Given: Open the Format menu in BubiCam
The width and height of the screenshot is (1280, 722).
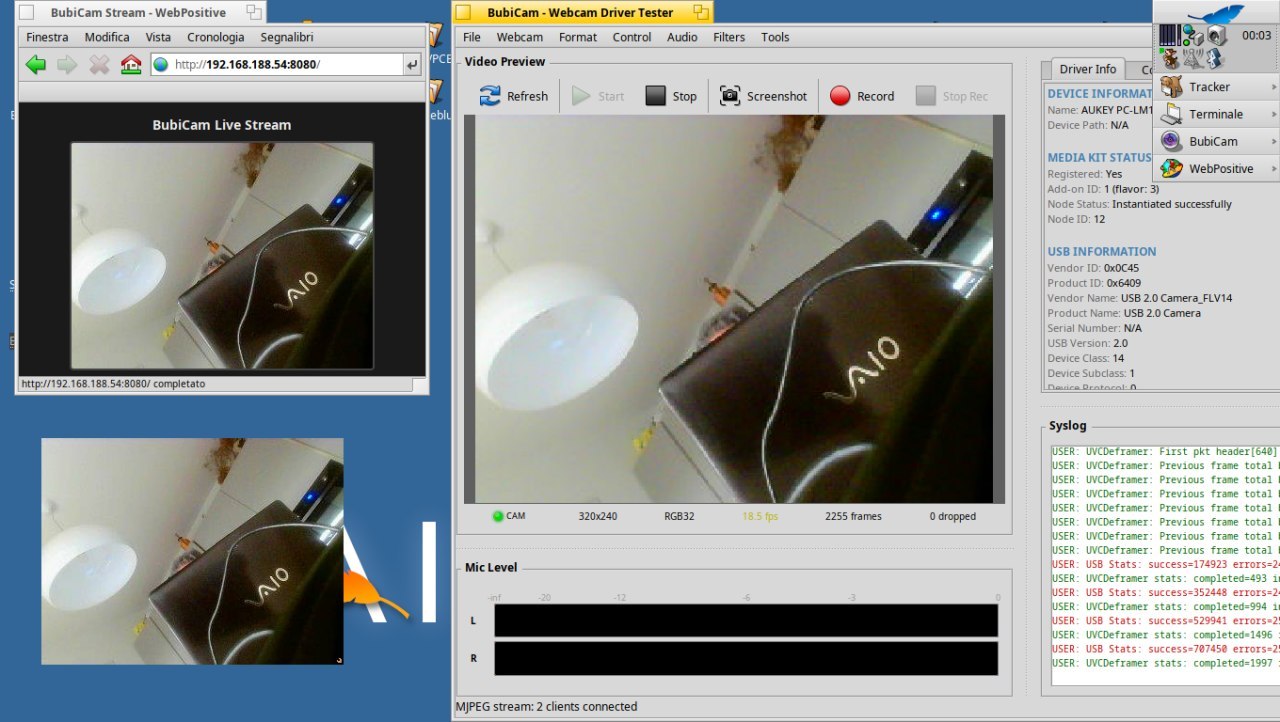Looking at the screenshot, I should [x=578, y=37].
